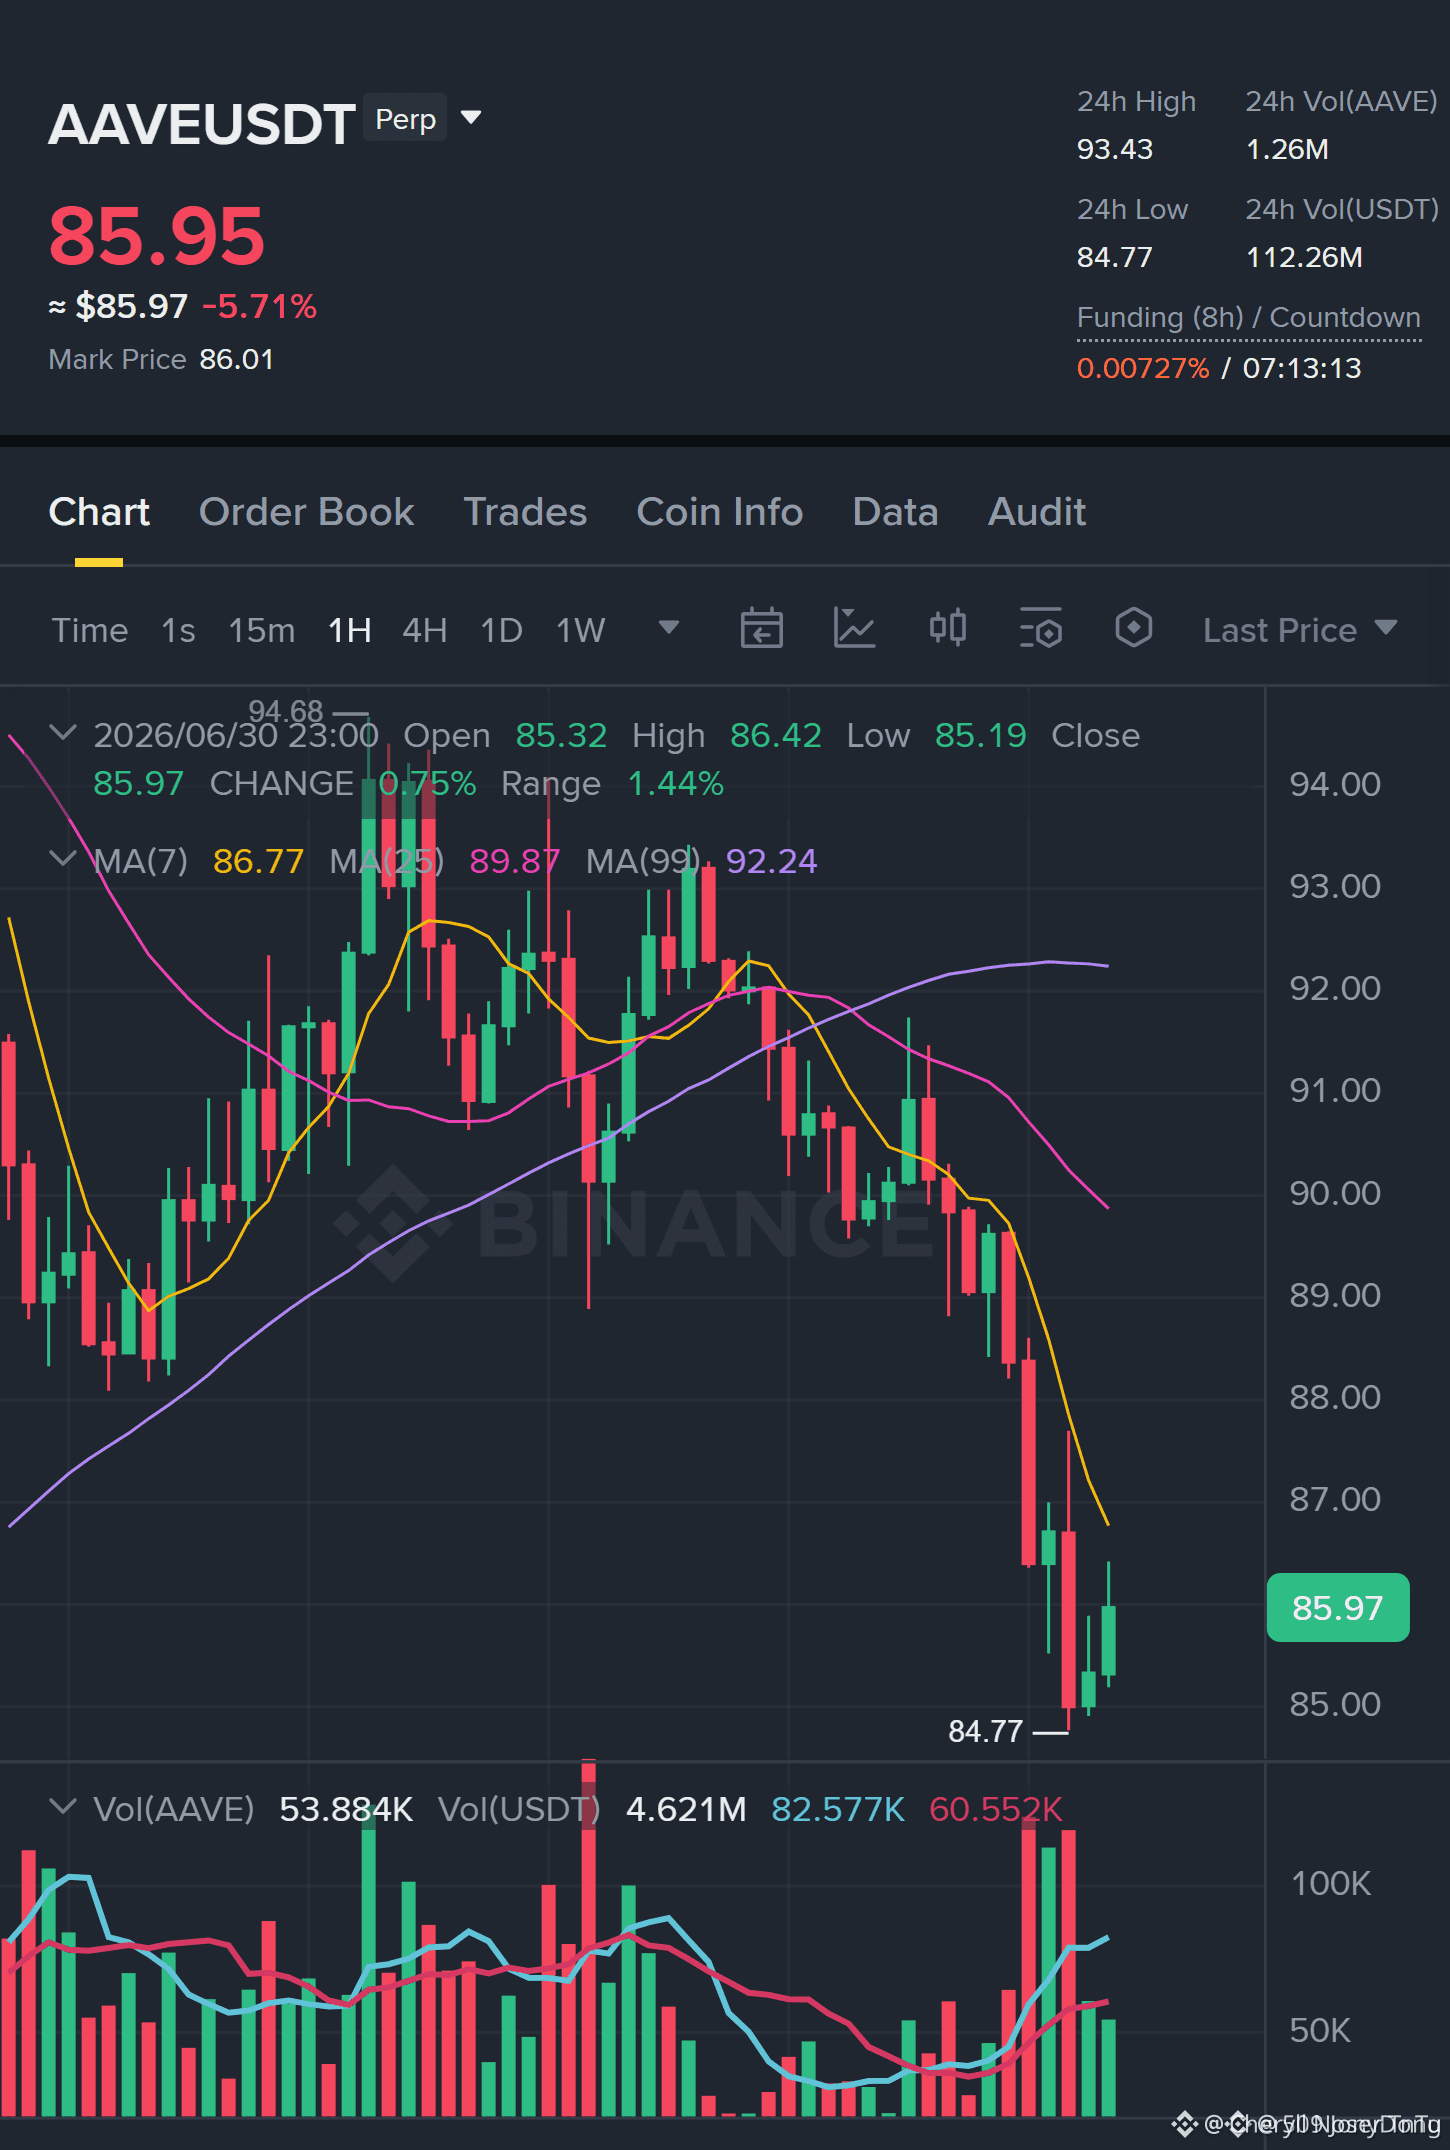Viewport: 1450px width, 2150px height.
Task: Tap the MA(25) 89.87 legend value
Action: point(514,861)
